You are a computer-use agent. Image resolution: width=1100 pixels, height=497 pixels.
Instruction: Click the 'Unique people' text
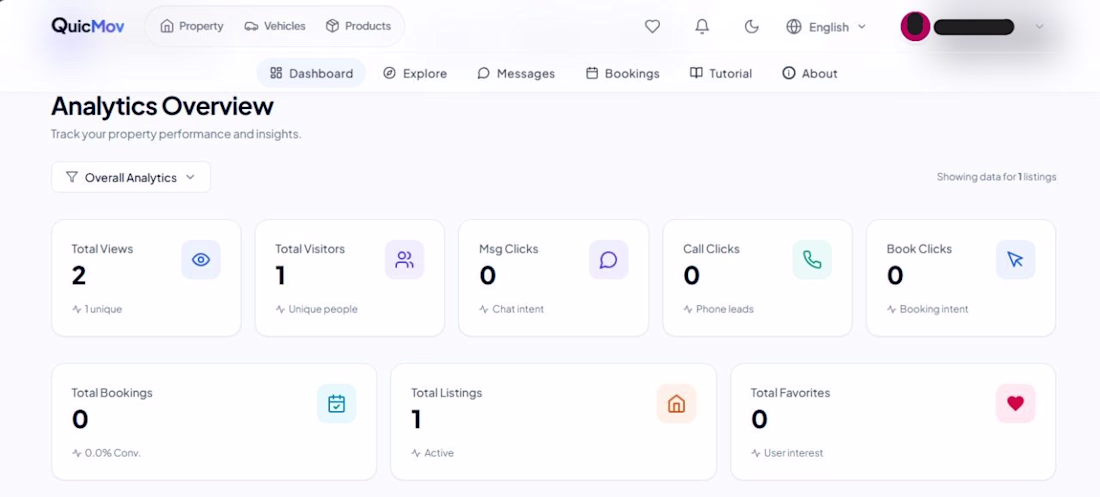tap(323, 309)
